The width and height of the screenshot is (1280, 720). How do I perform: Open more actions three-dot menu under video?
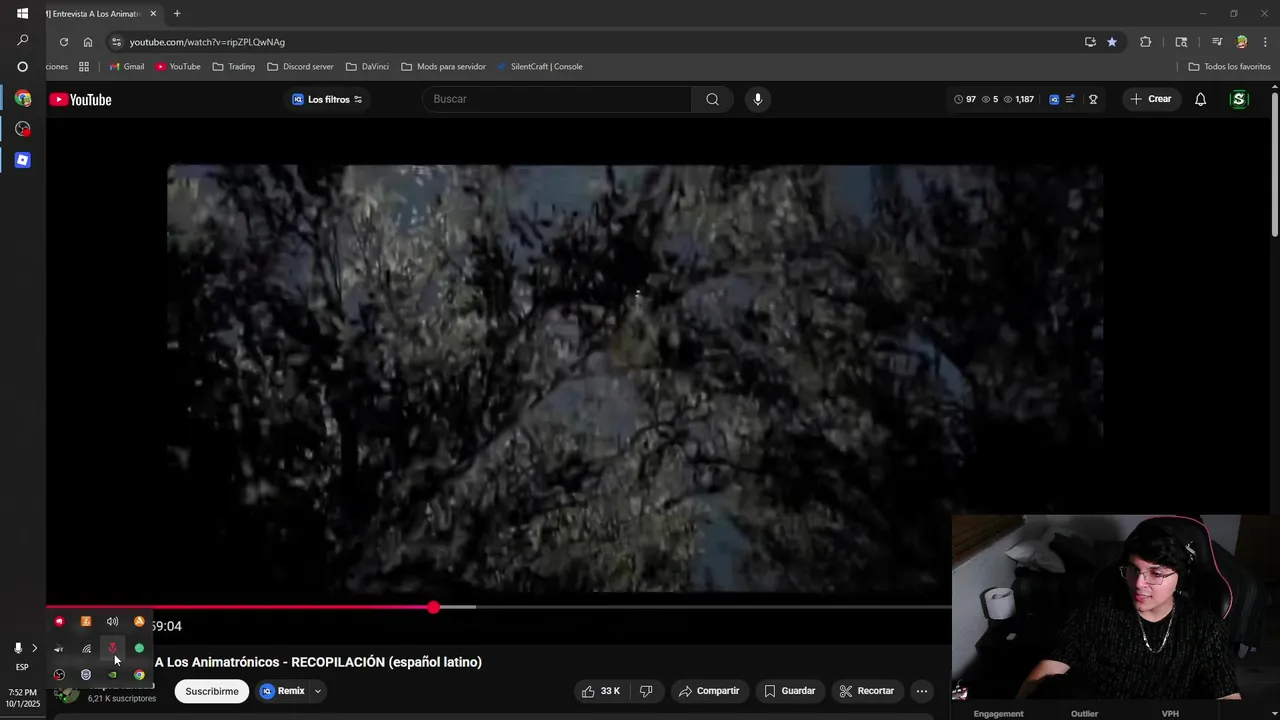922,691
